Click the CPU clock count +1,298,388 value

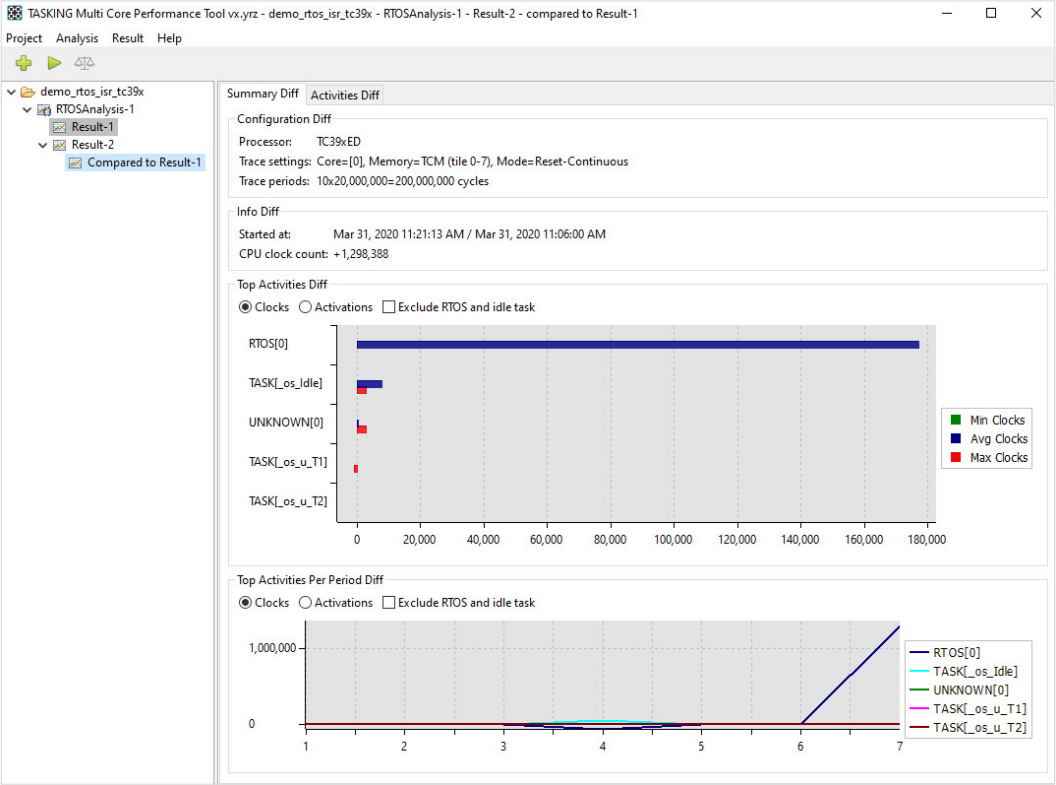[x=361, y=254]
